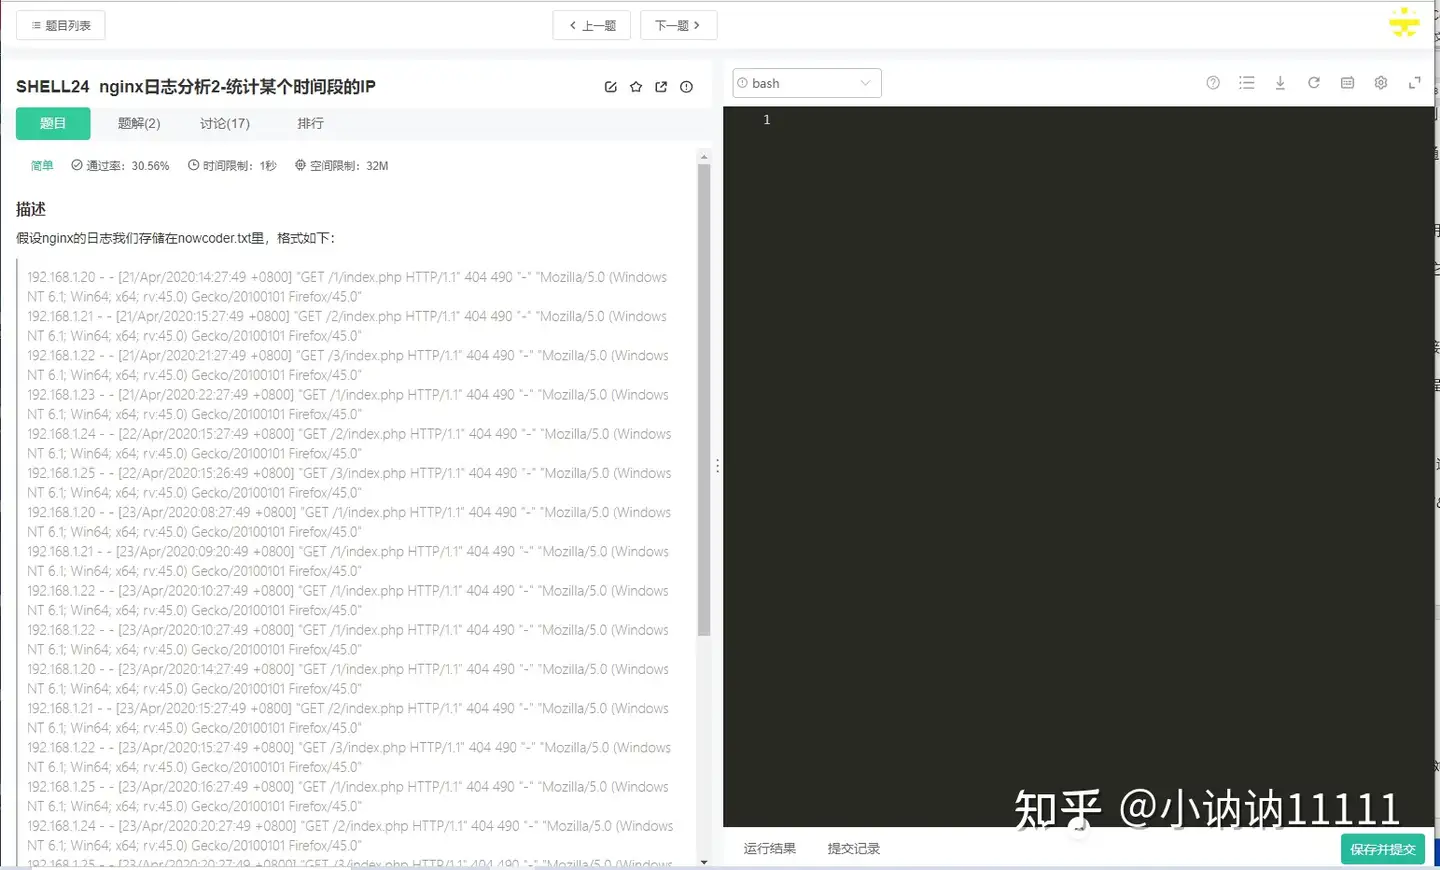Click the list format icon in editor toolbar
The width and height of the screenshot is (1440, 870).
(x=1246, y=83)
